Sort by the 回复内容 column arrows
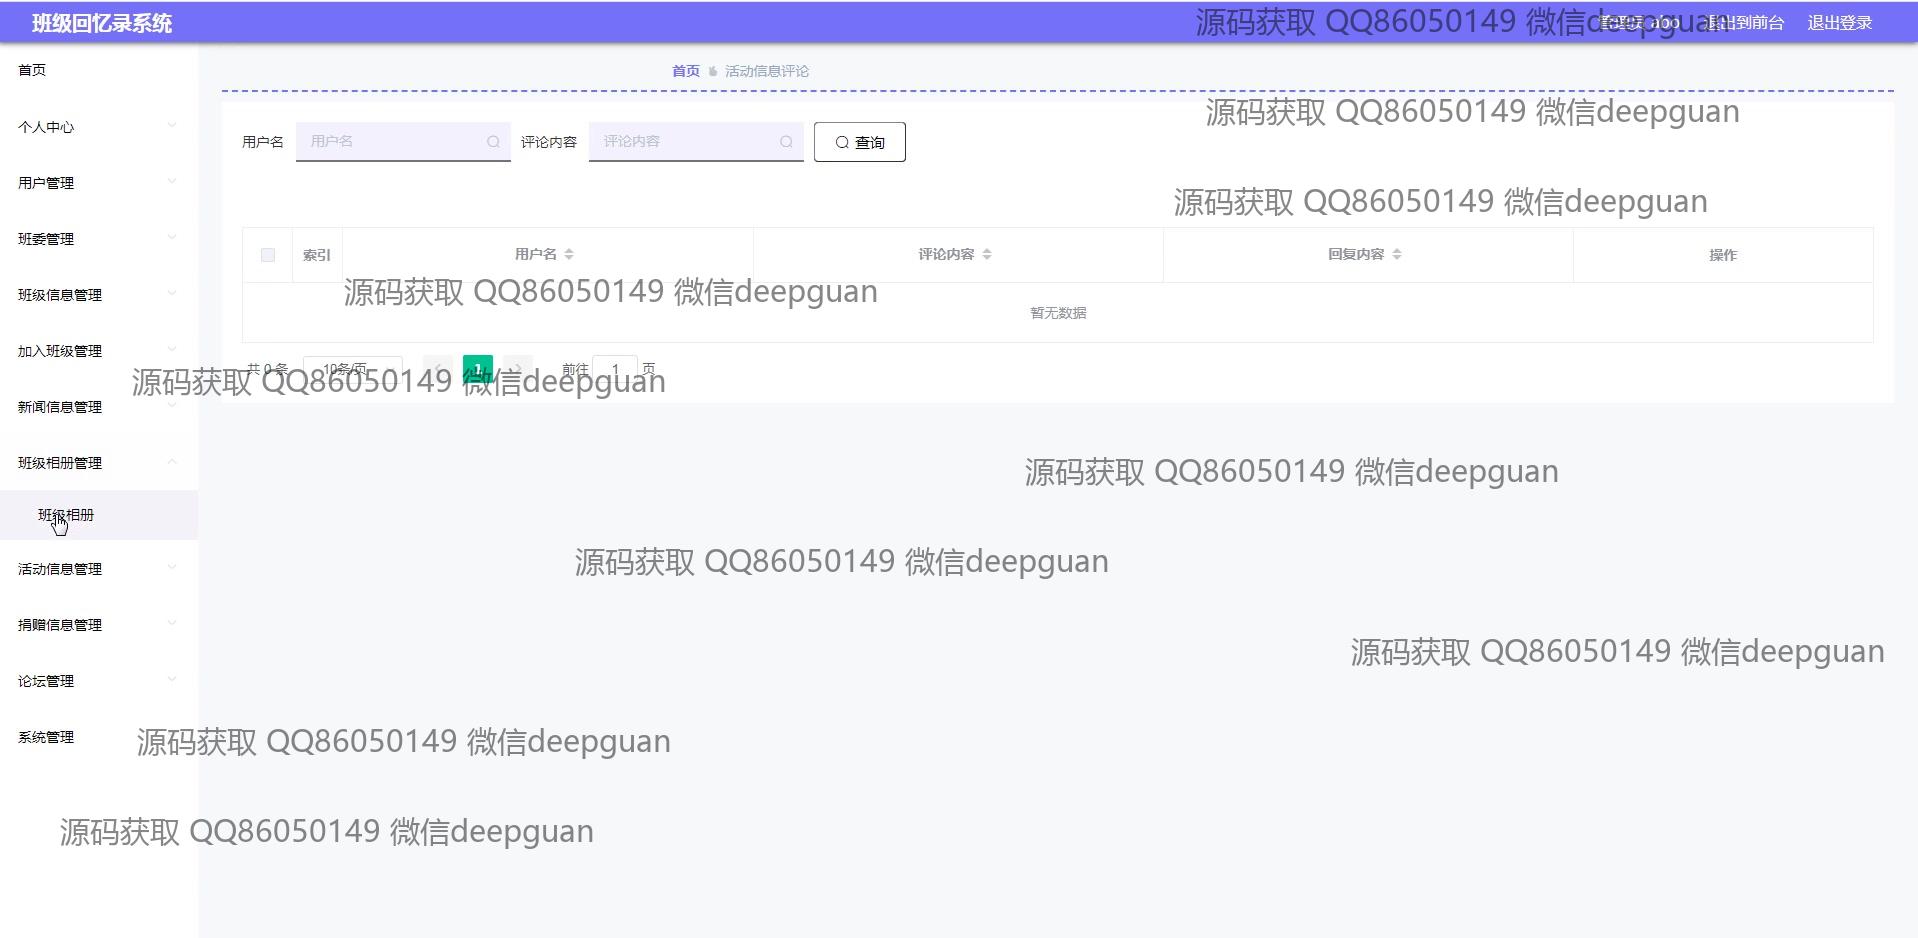1918x938 pixels. tap(1397, 255)
